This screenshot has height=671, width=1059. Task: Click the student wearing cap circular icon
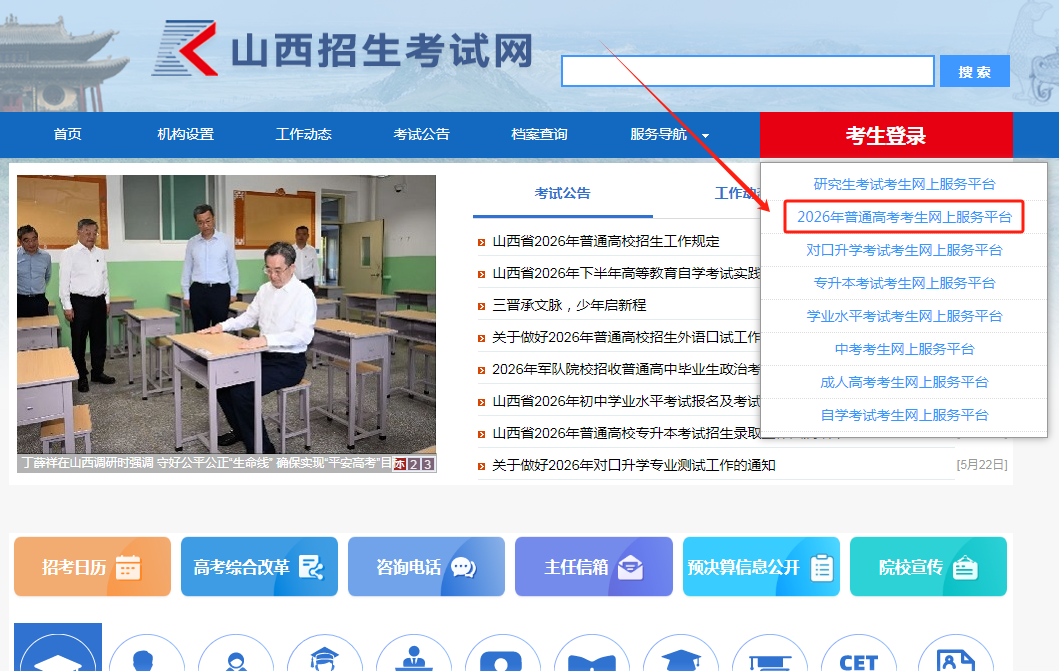[x=324, y=653]
